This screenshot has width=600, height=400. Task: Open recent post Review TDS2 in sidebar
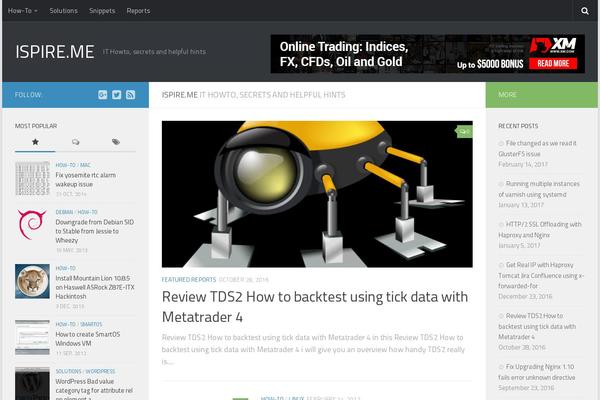[537, 326]
